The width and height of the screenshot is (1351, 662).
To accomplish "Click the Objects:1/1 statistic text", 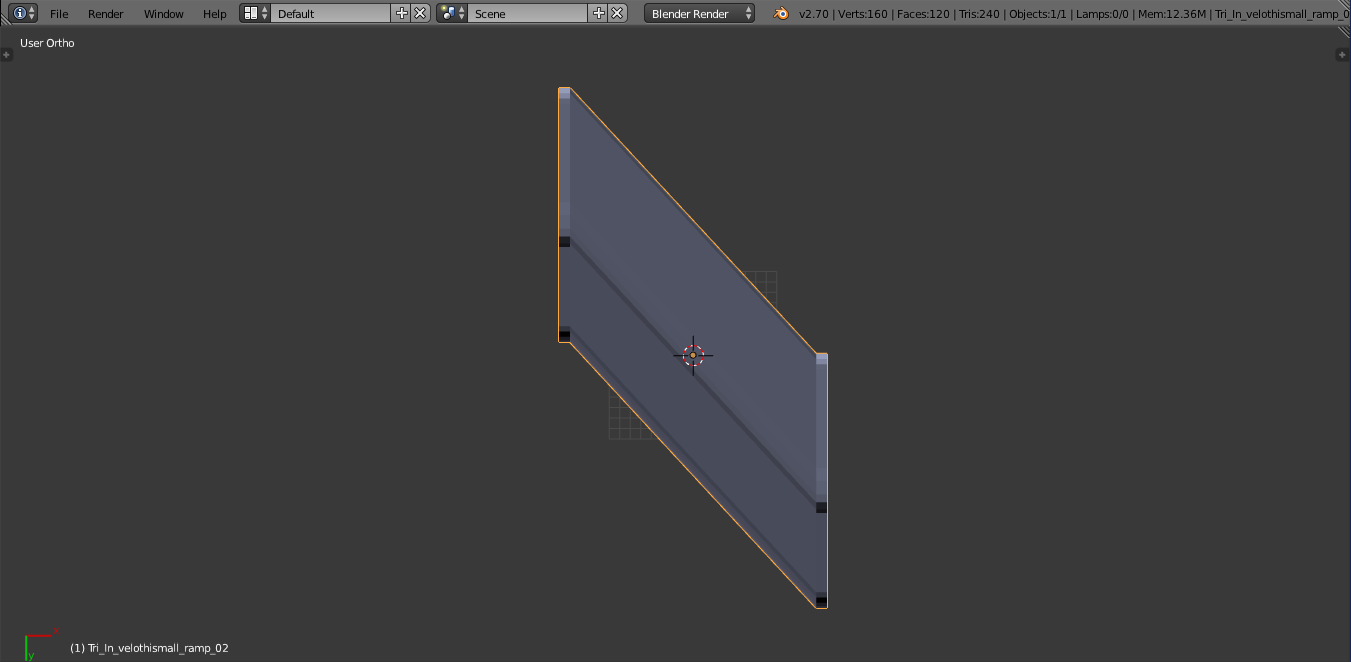I will point(1037,14).
